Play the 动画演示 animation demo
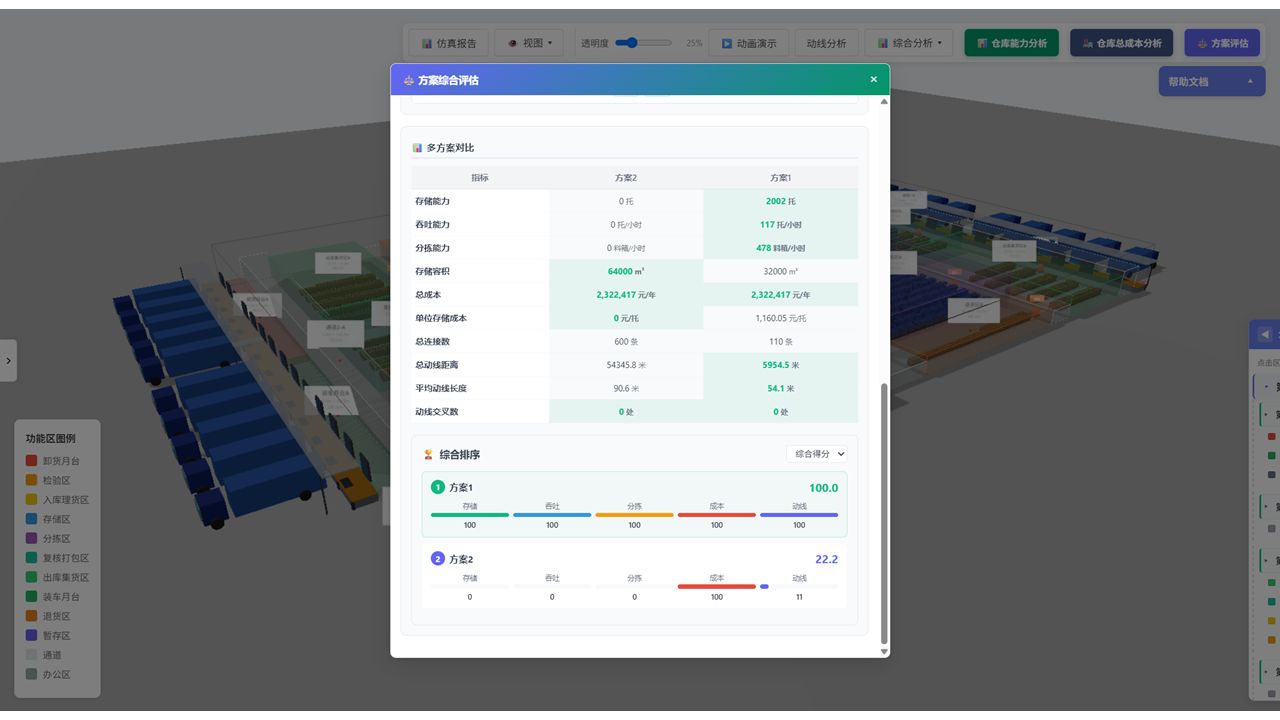 coord(749,43)
